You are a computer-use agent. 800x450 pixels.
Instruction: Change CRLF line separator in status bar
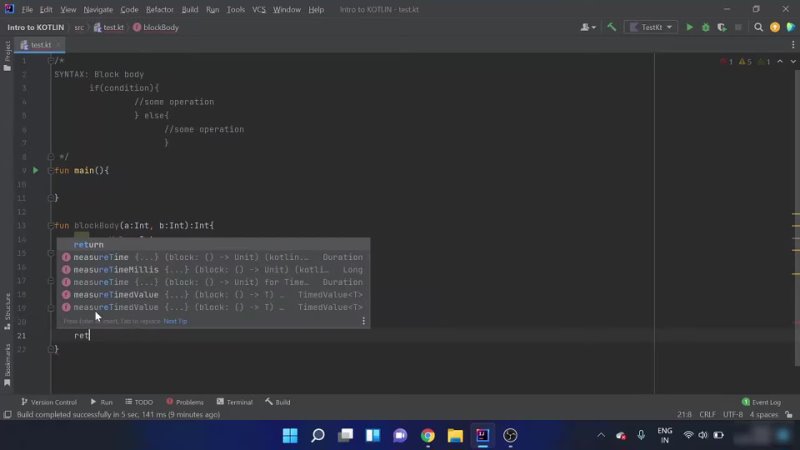point(707,415)
